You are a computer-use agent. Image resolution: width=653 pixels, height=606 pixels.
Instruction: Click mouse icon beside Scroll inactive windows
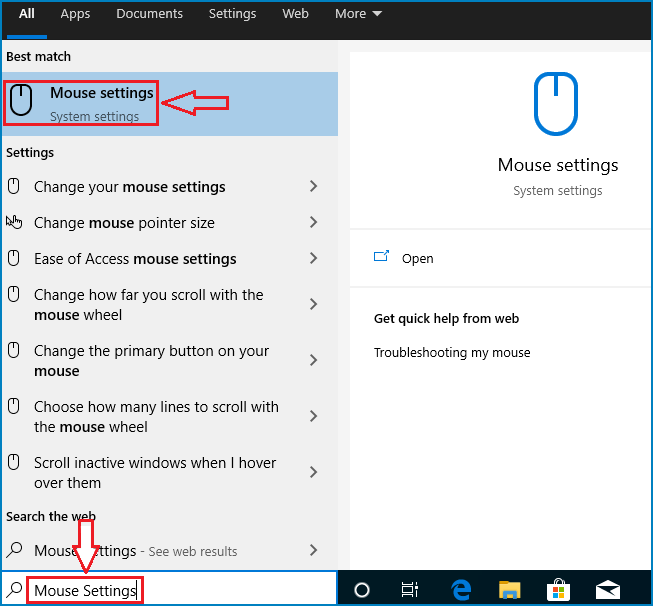pos(14,462)
